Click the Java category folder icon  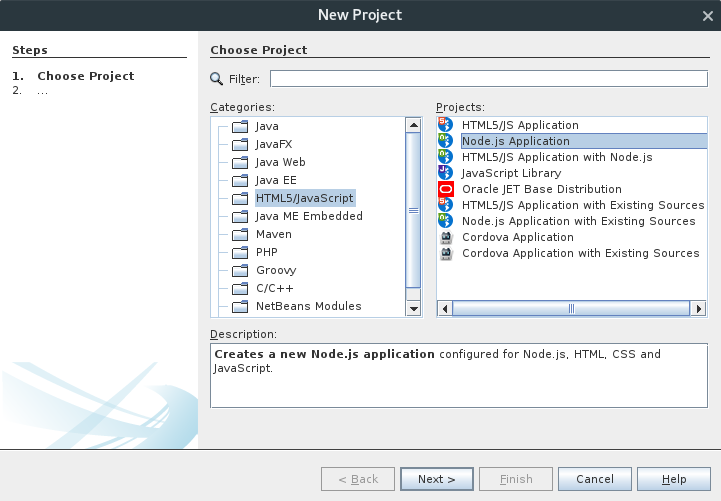point(240,126)
